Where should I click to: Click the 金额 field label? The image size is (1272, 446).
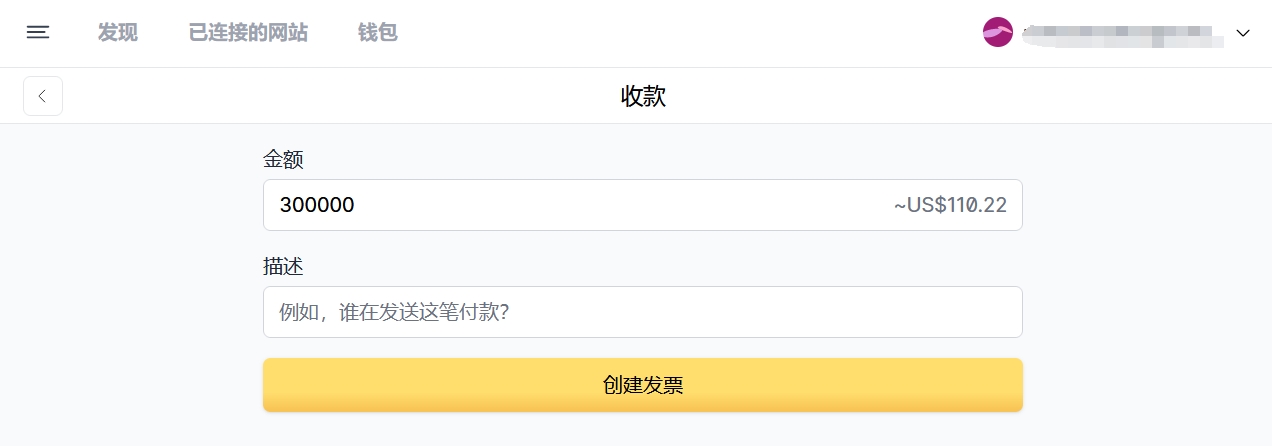(x=283, y=159)
